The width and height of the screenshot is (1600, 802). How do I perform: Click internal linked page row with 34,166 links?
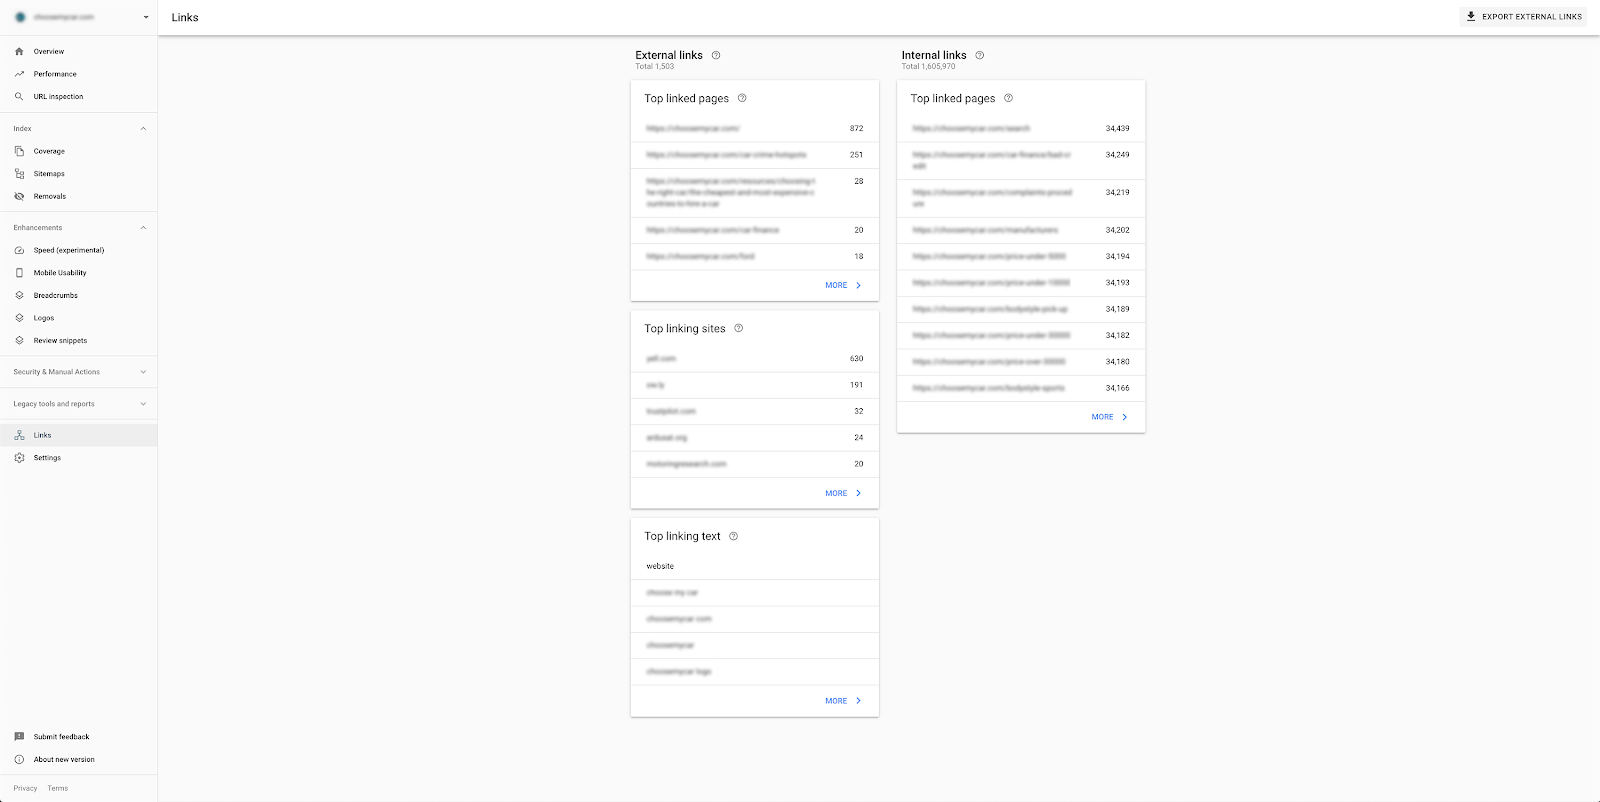pyautogui.click(x=1021, y=388)
